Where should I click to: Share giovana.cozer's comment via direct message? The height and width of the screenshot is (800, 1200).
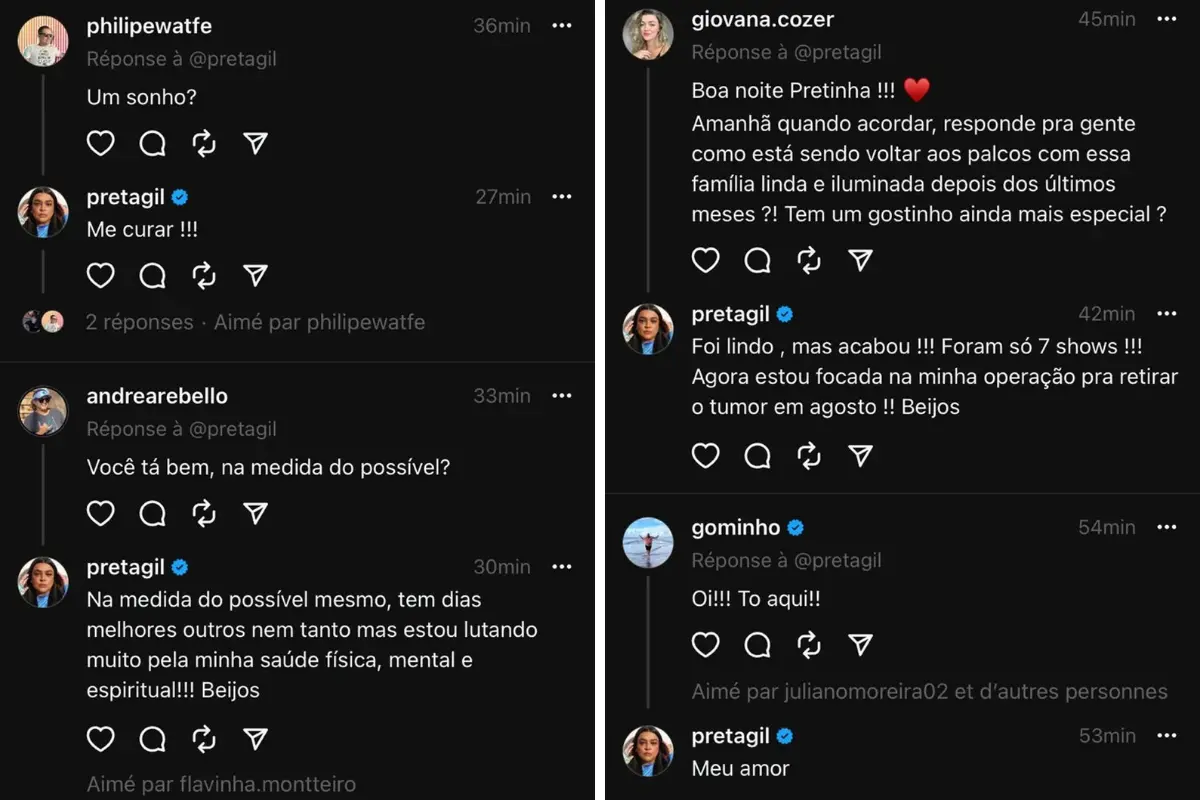pyautogui.click(x=861, y=260)
